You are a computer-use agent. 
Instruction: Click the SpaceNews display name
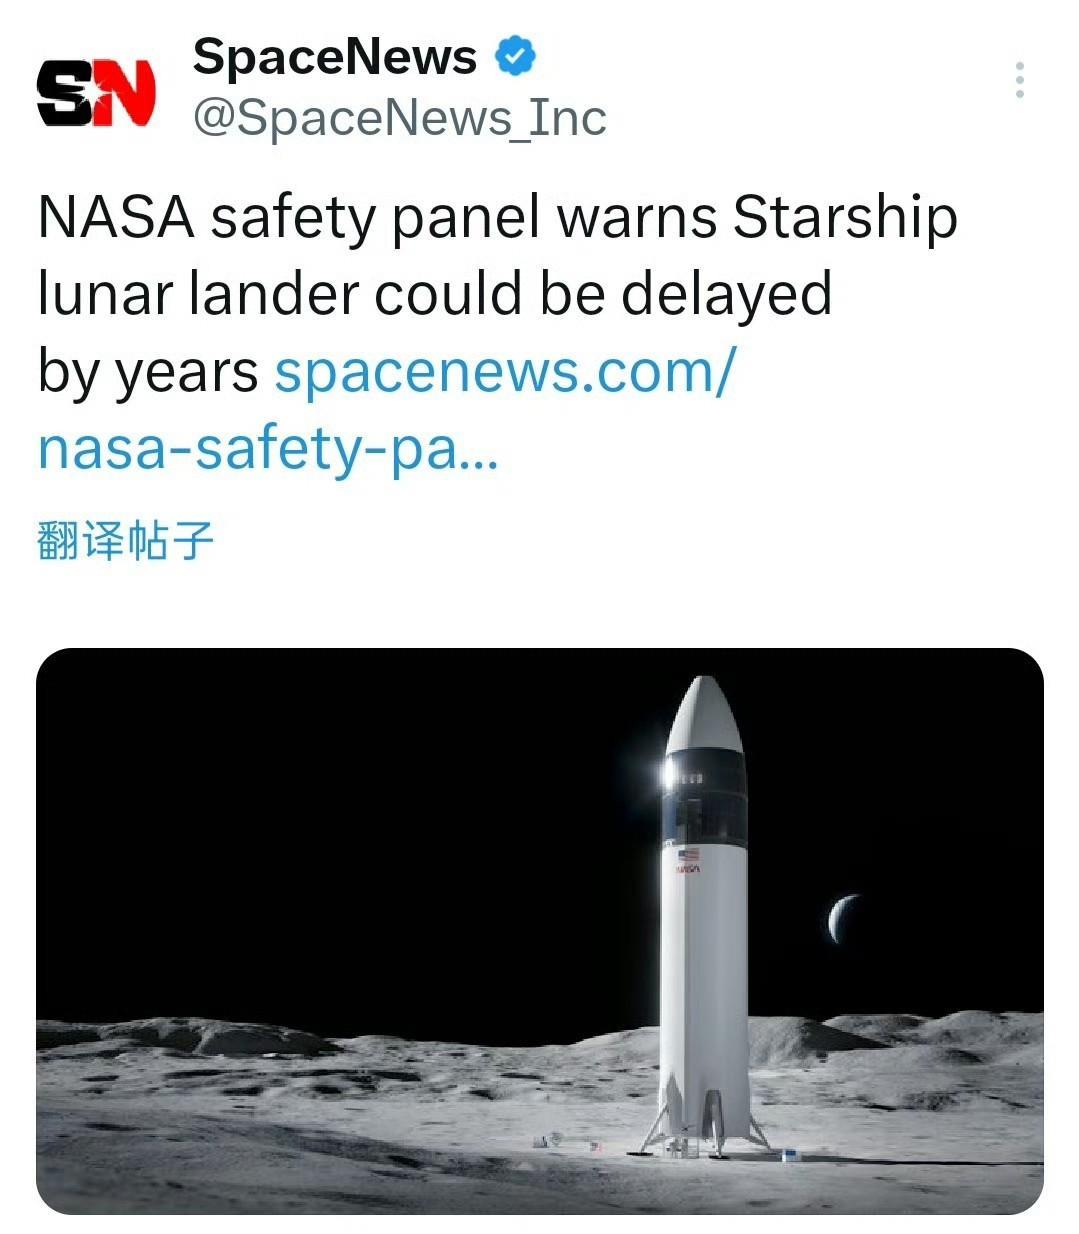(335, 57)
